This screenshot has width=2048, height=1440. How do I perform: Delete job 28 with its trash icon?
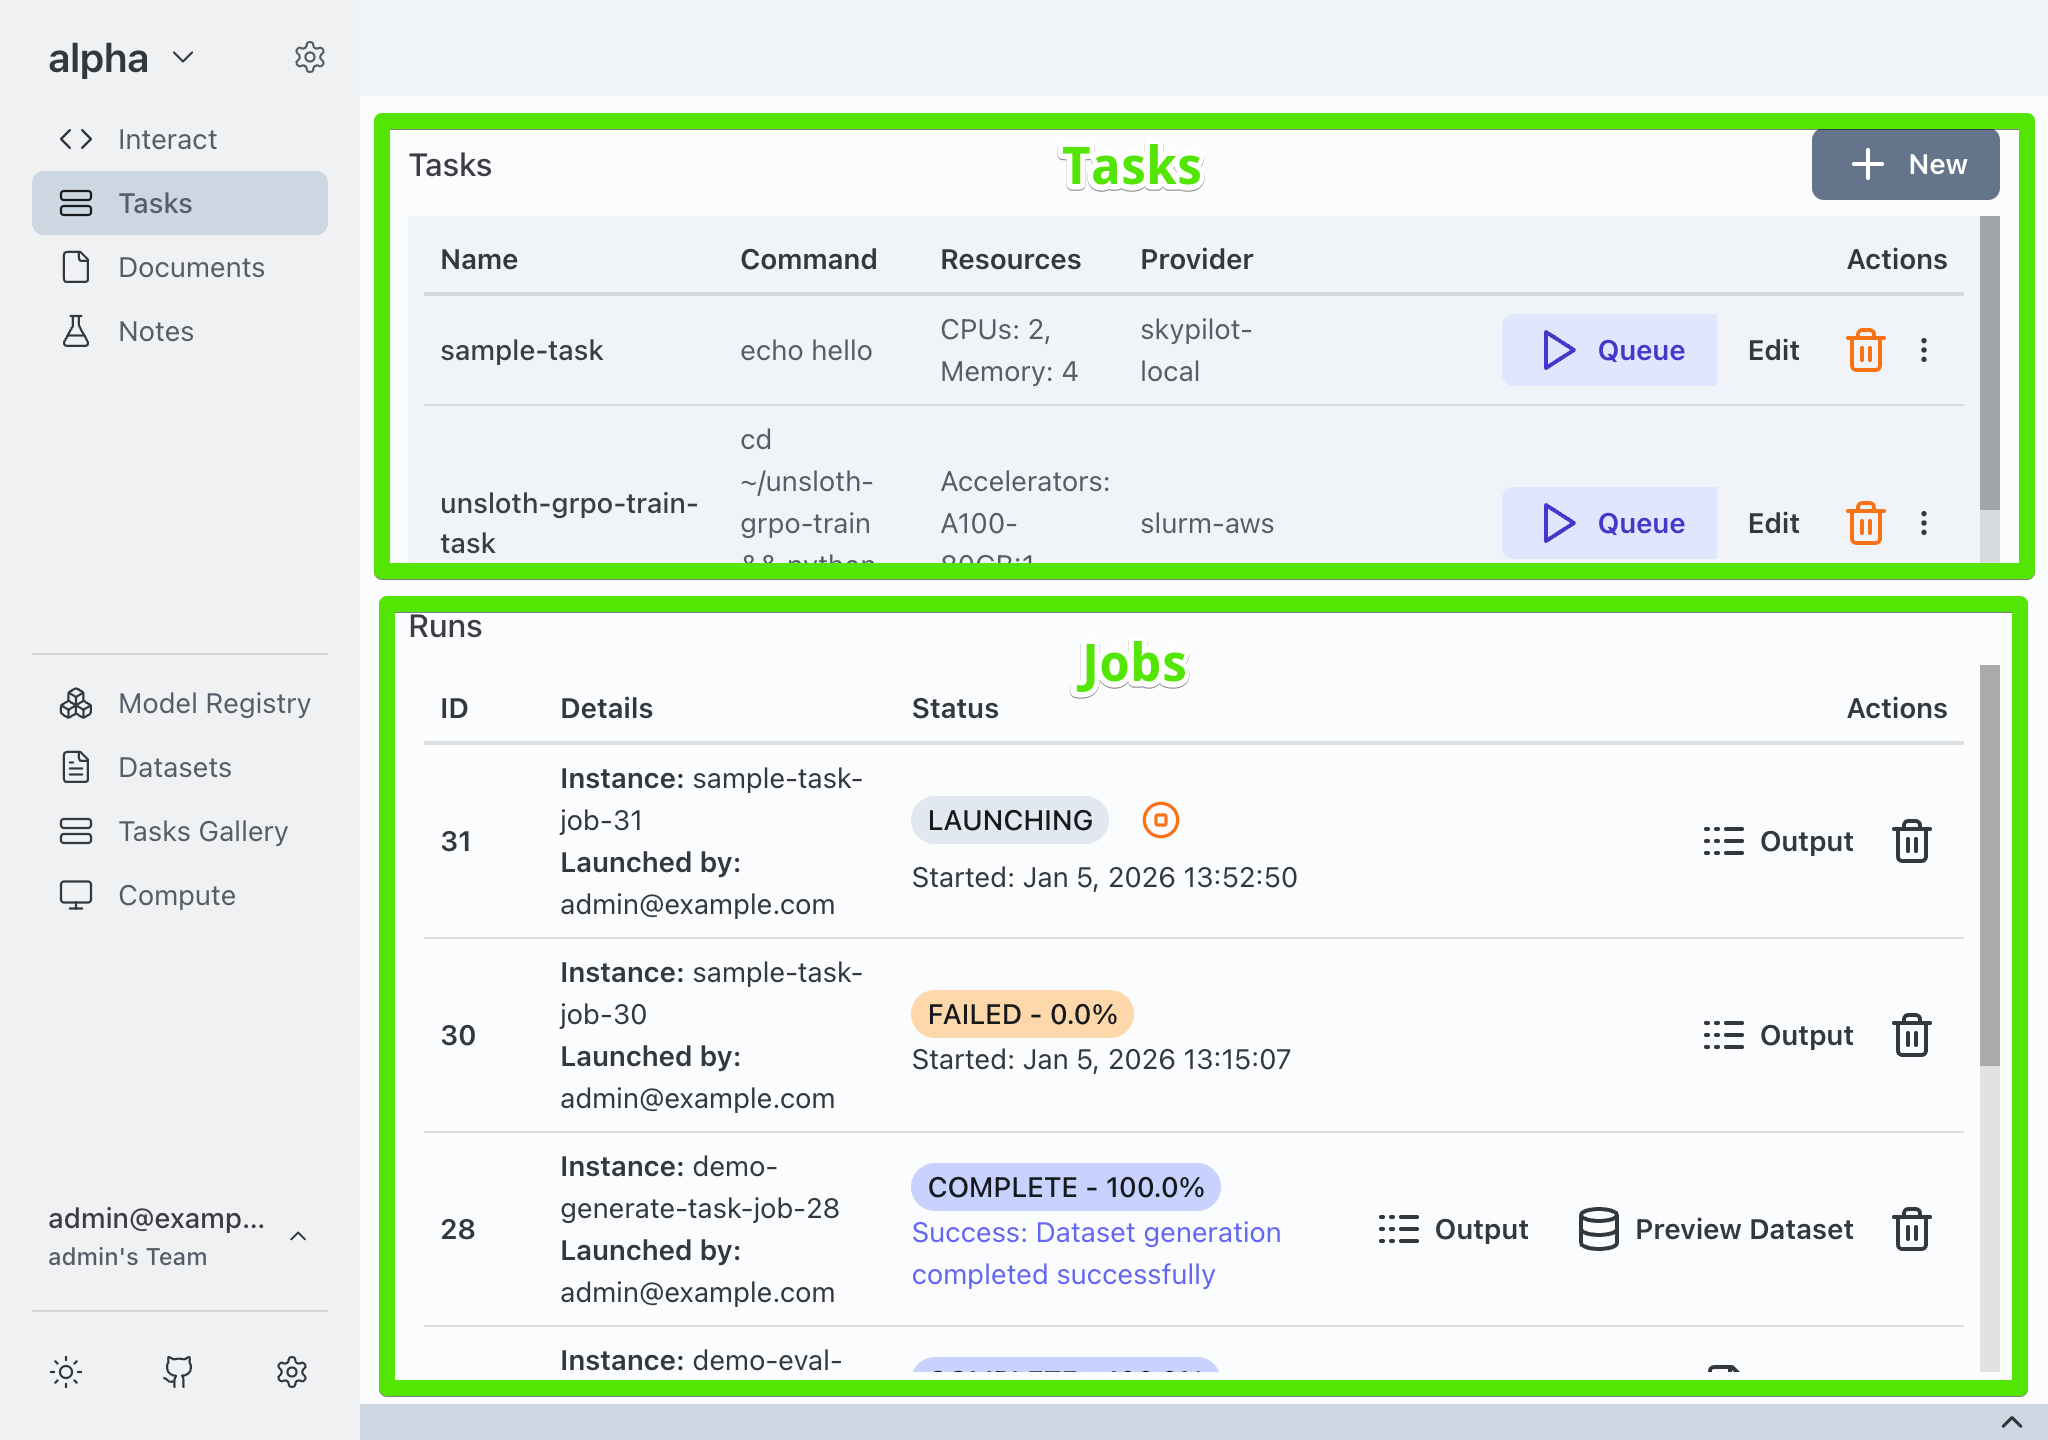tap(1912, 1229)
